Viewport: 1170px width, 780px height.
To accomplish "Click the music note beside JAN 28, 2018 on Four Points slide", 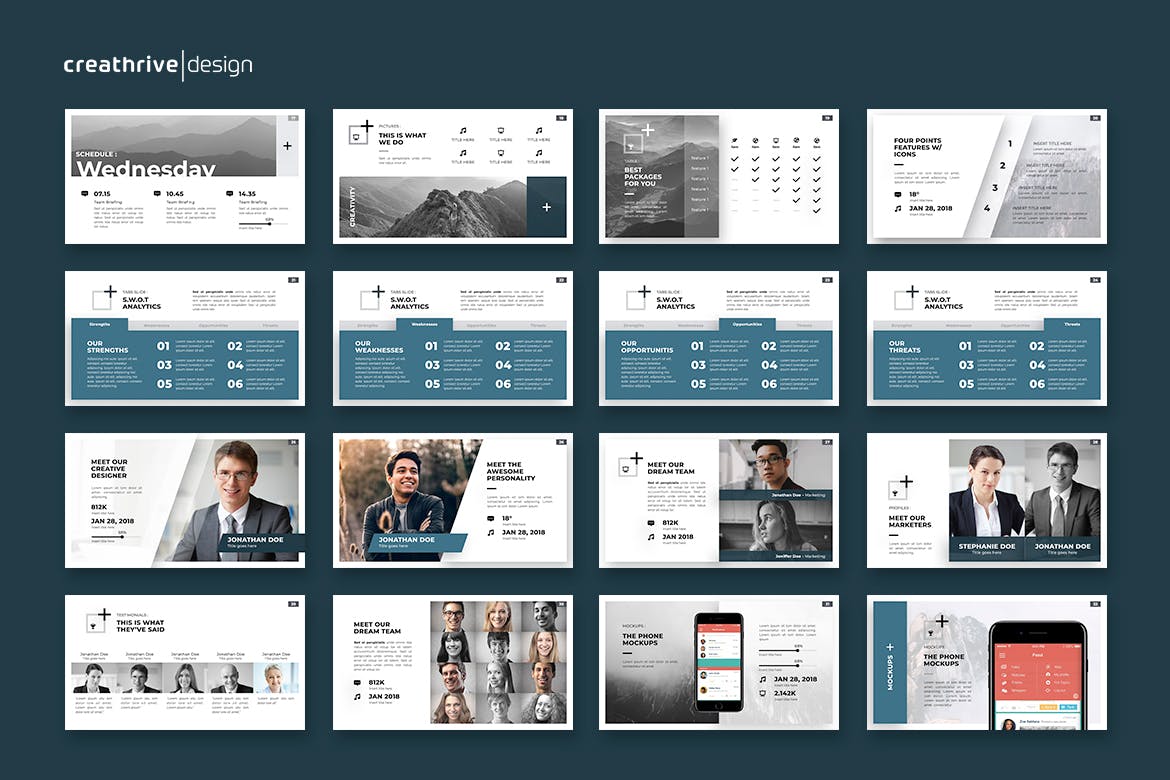I will 897,209.
